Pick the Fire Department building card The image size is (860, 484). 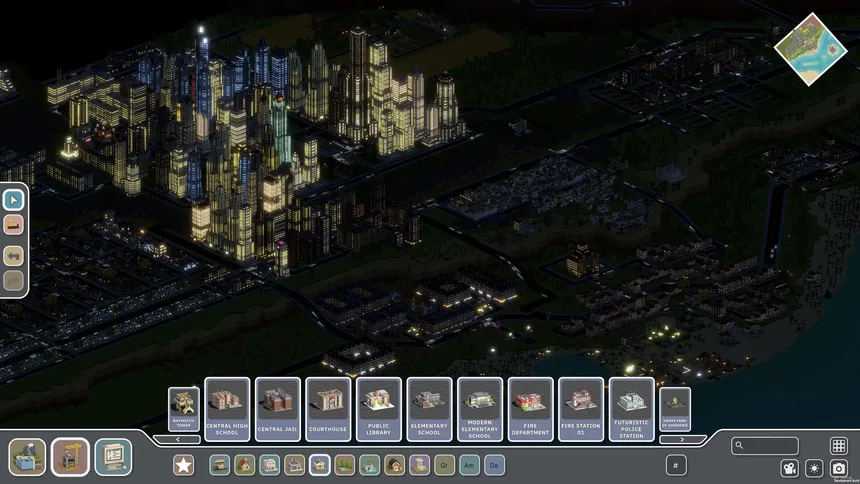tap(530, 409)
